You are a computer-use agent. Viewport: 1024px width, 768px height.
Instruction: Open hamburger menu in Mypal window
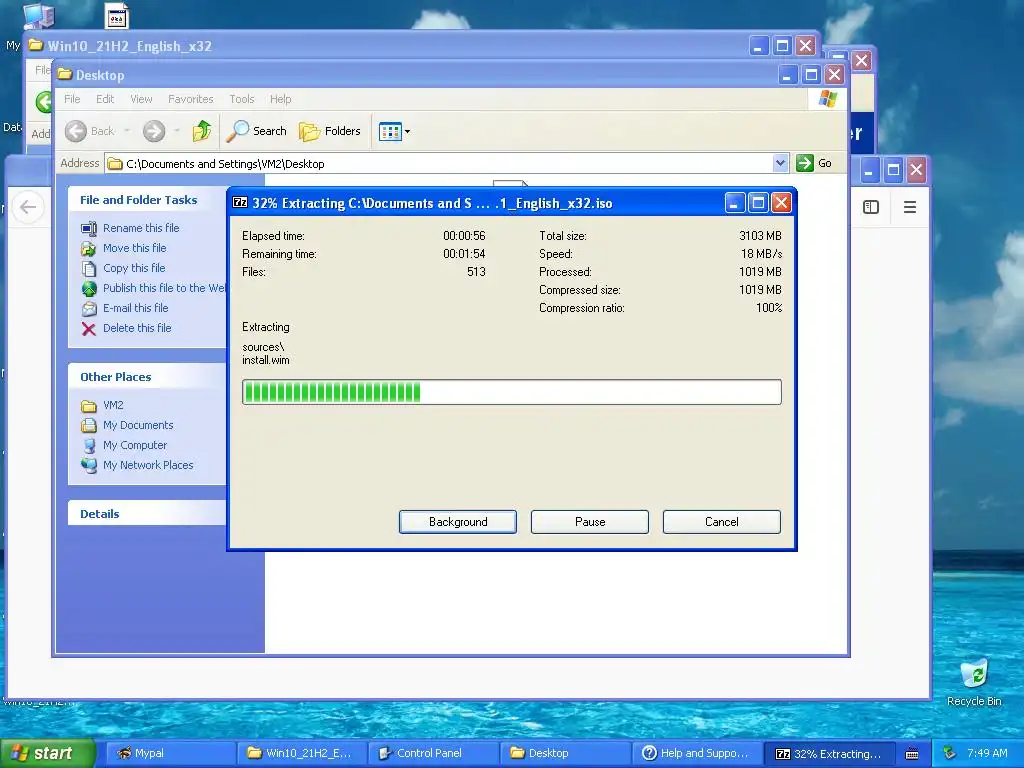point(910,207)
